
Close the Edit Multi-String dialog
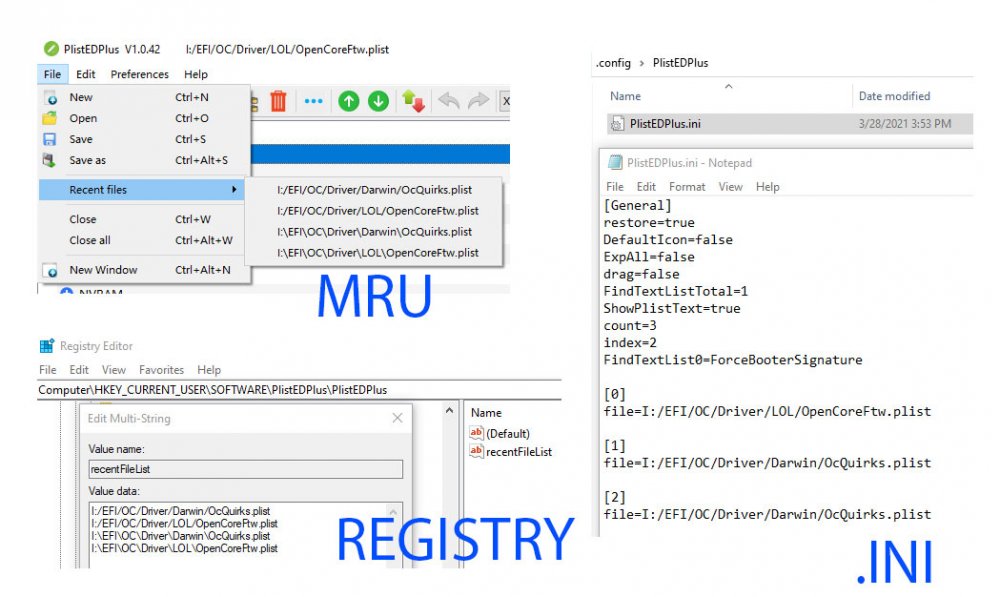click(397, 418)
